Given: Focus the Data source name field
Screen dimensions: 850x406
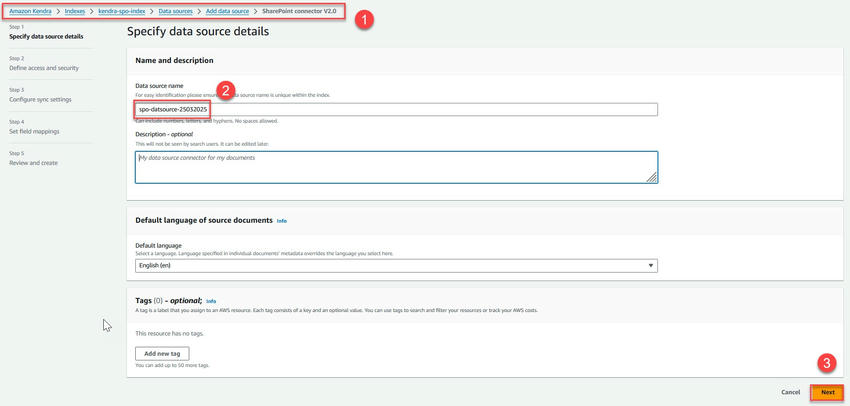Looking at the screenshot, I should click(x=396, y=109).
